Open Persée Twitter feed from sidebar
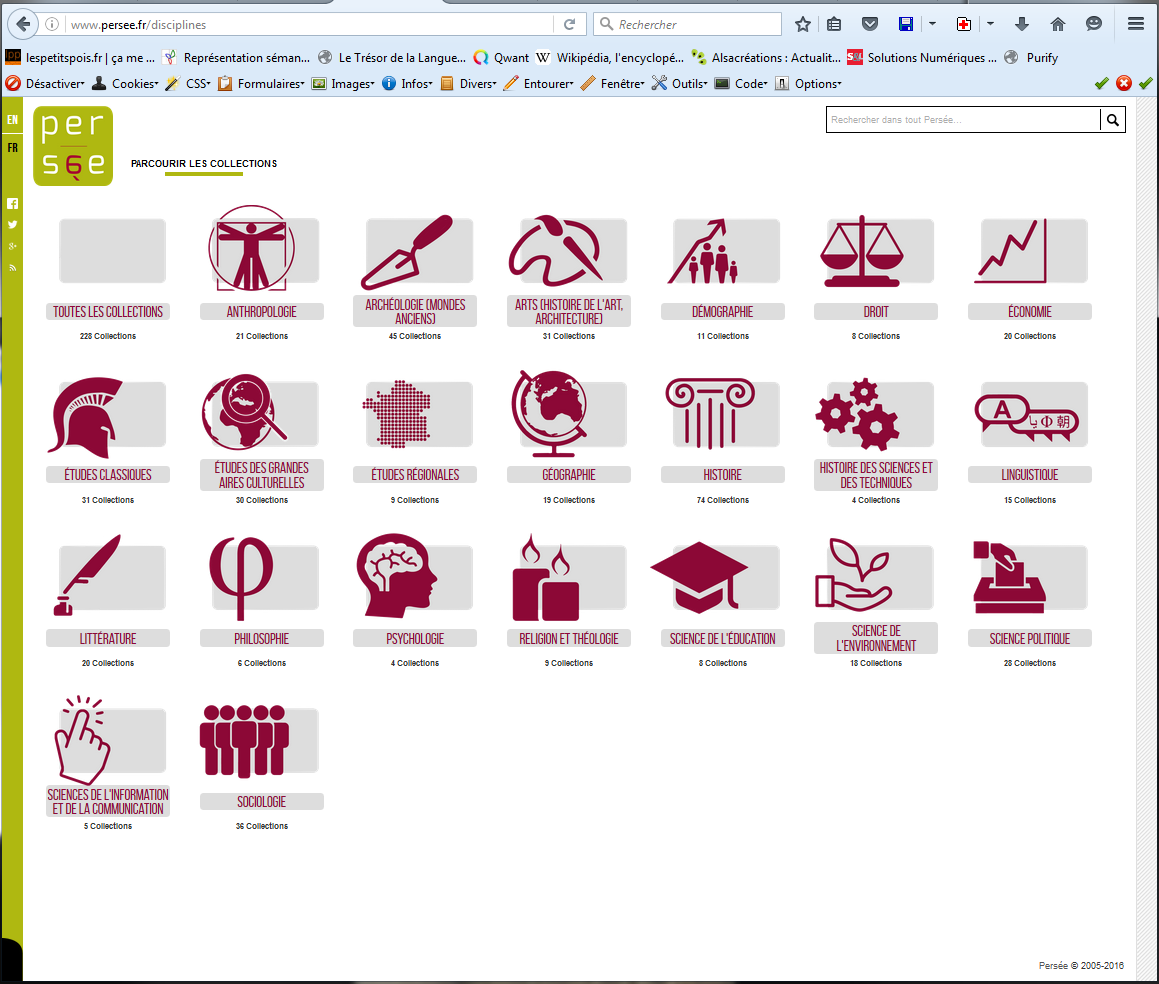This screenshot has width=1159, height=984. click(x=13, y=225)
